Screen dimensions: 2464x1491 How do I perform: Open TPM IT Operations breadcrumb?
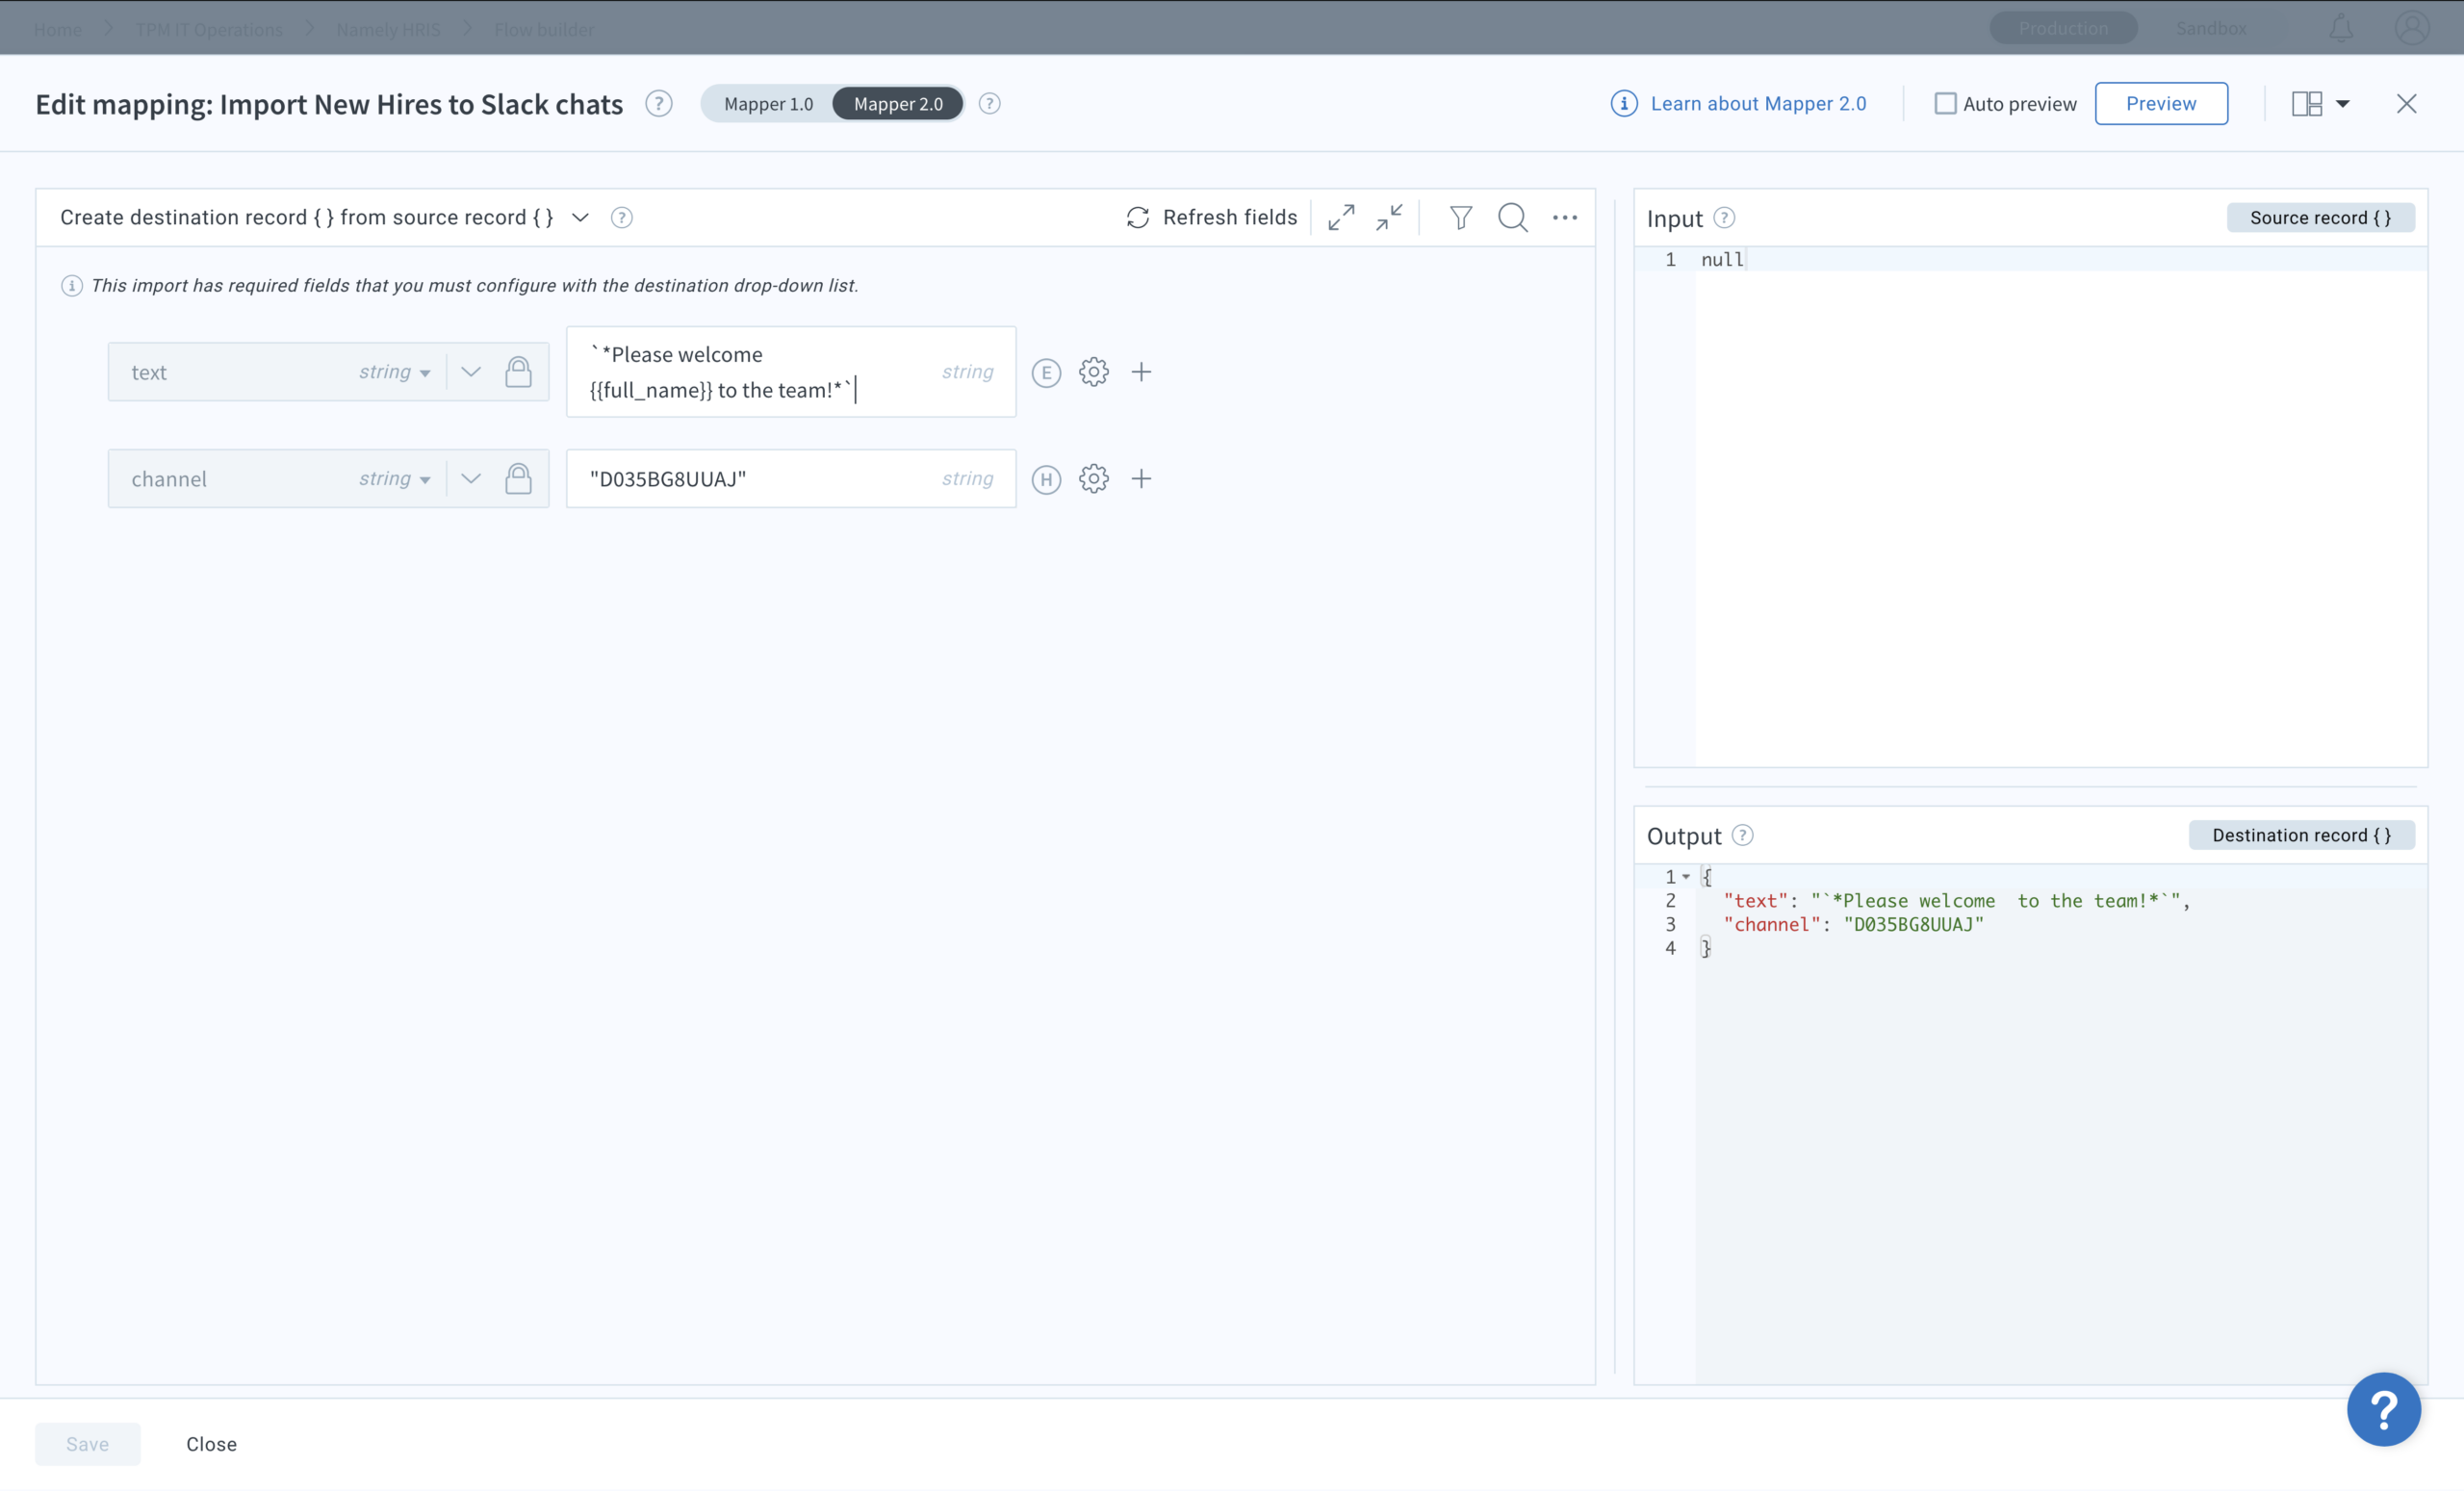tap(209, 29)
